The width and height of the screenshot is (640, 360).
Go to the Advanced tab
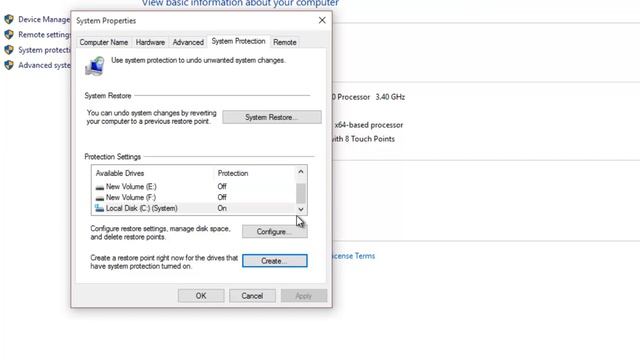coord(188,42)
